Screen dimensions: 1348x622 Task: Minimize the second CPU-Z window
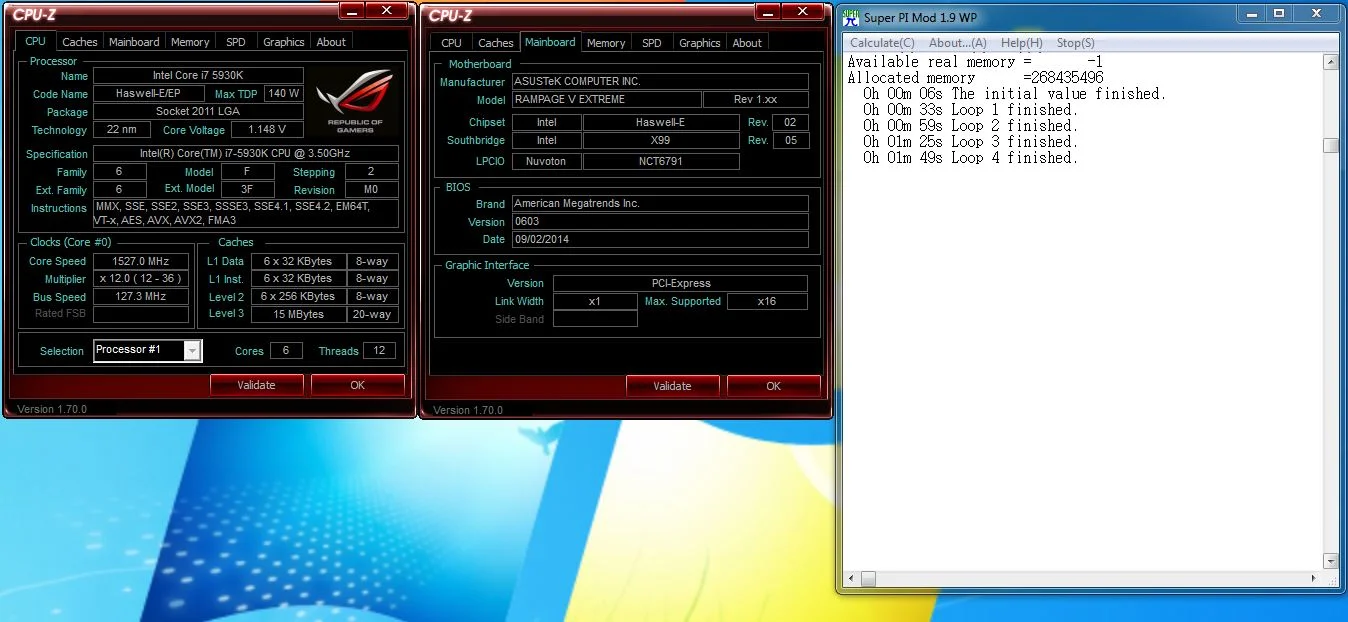(x=767, y=10)
